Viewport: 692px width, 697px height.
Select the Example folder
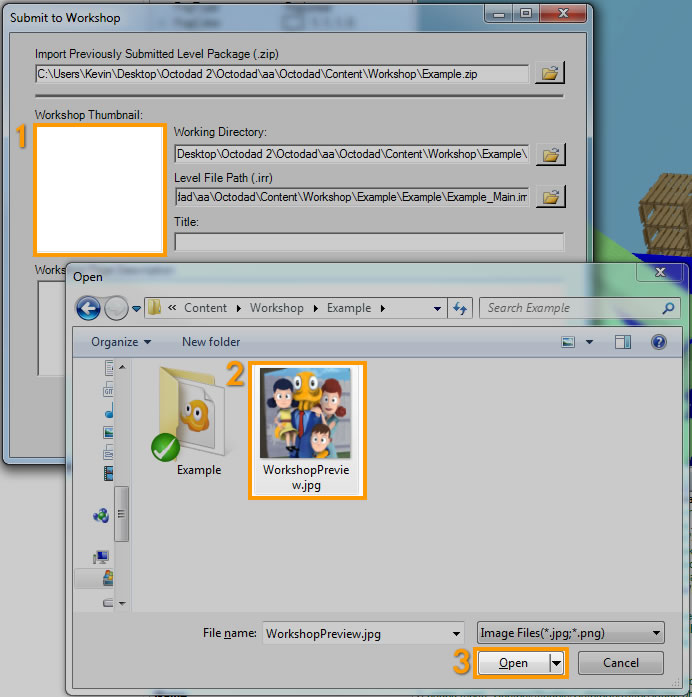pos(194,422)
